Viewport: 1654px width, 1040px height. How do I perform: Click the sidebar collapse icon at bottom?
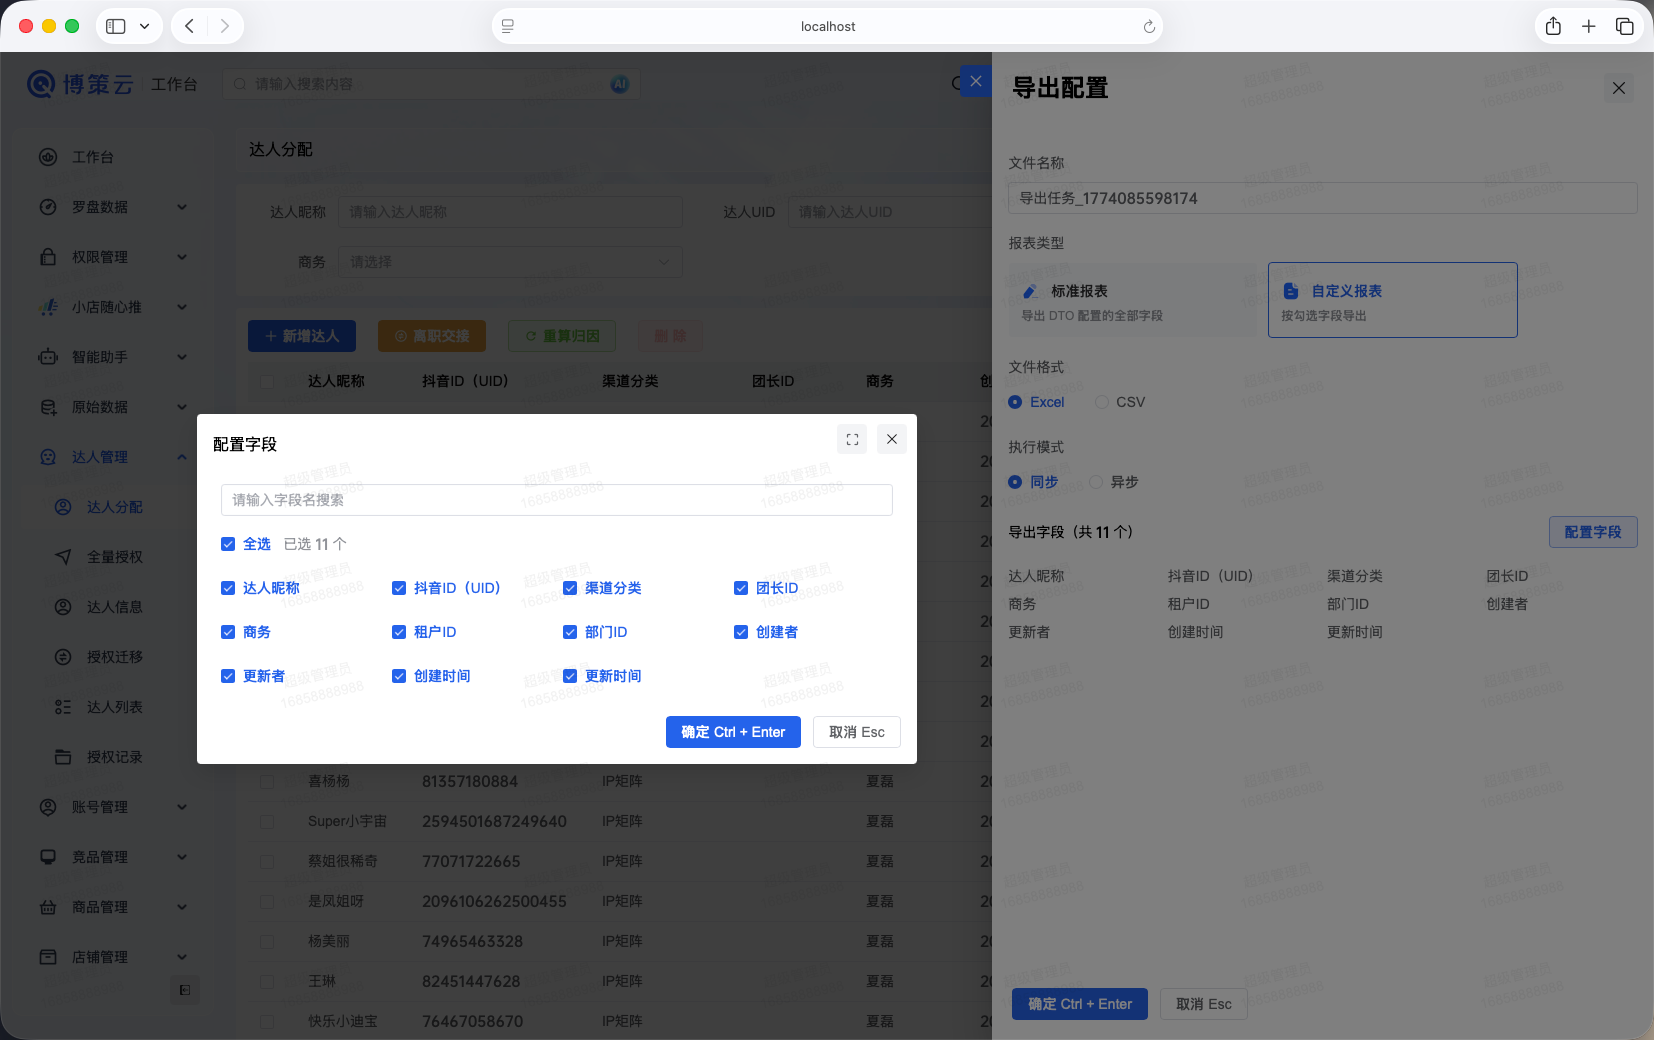185,990
